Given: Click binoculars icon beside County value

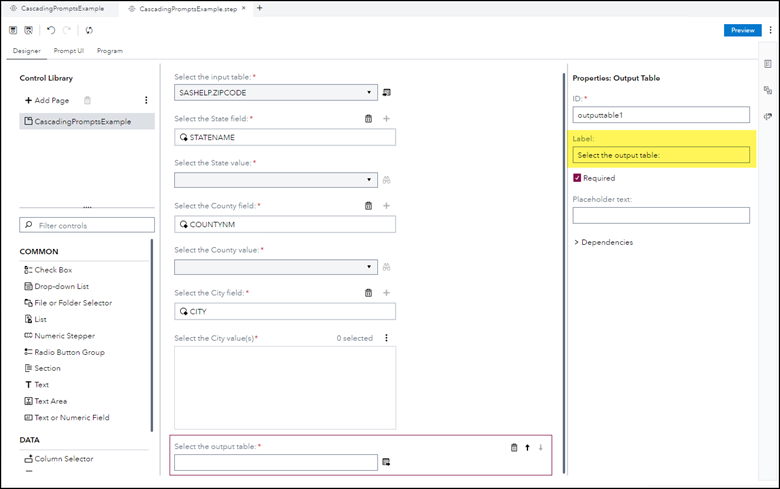Looking at the screenshot, I should pyautogui.click(x=387, y=267).
